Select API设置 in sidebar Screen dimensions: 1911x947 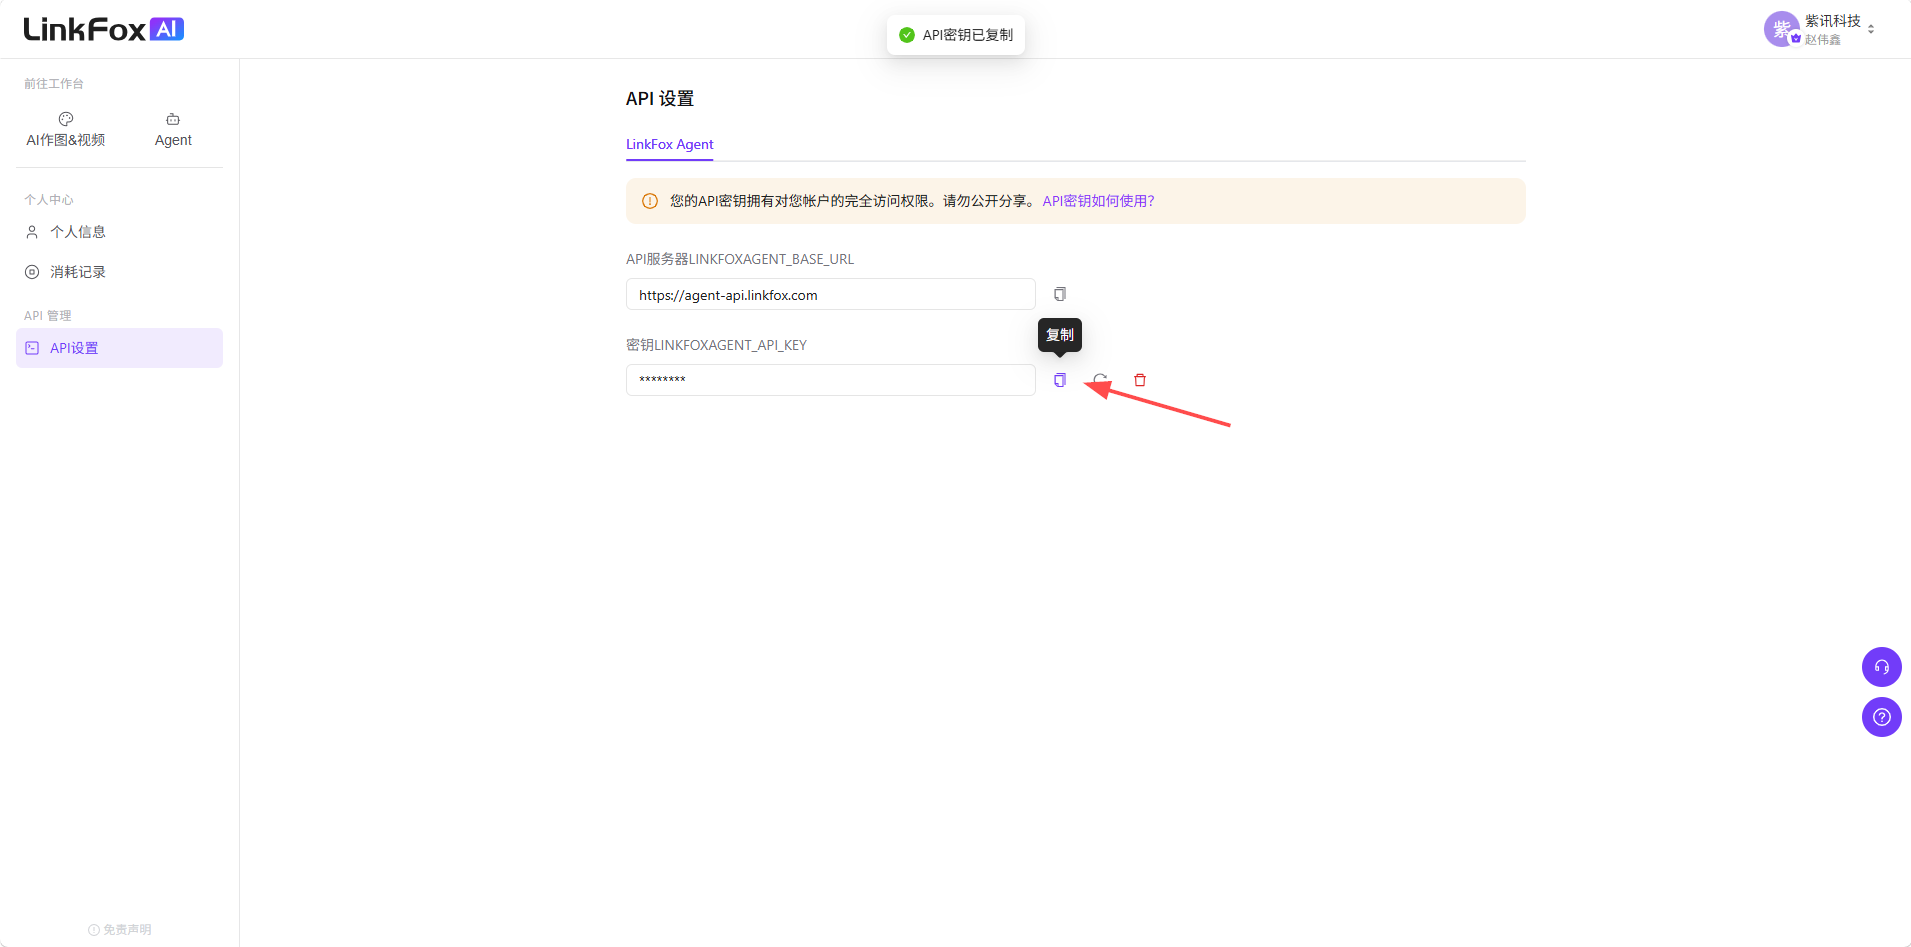[119, 348]
